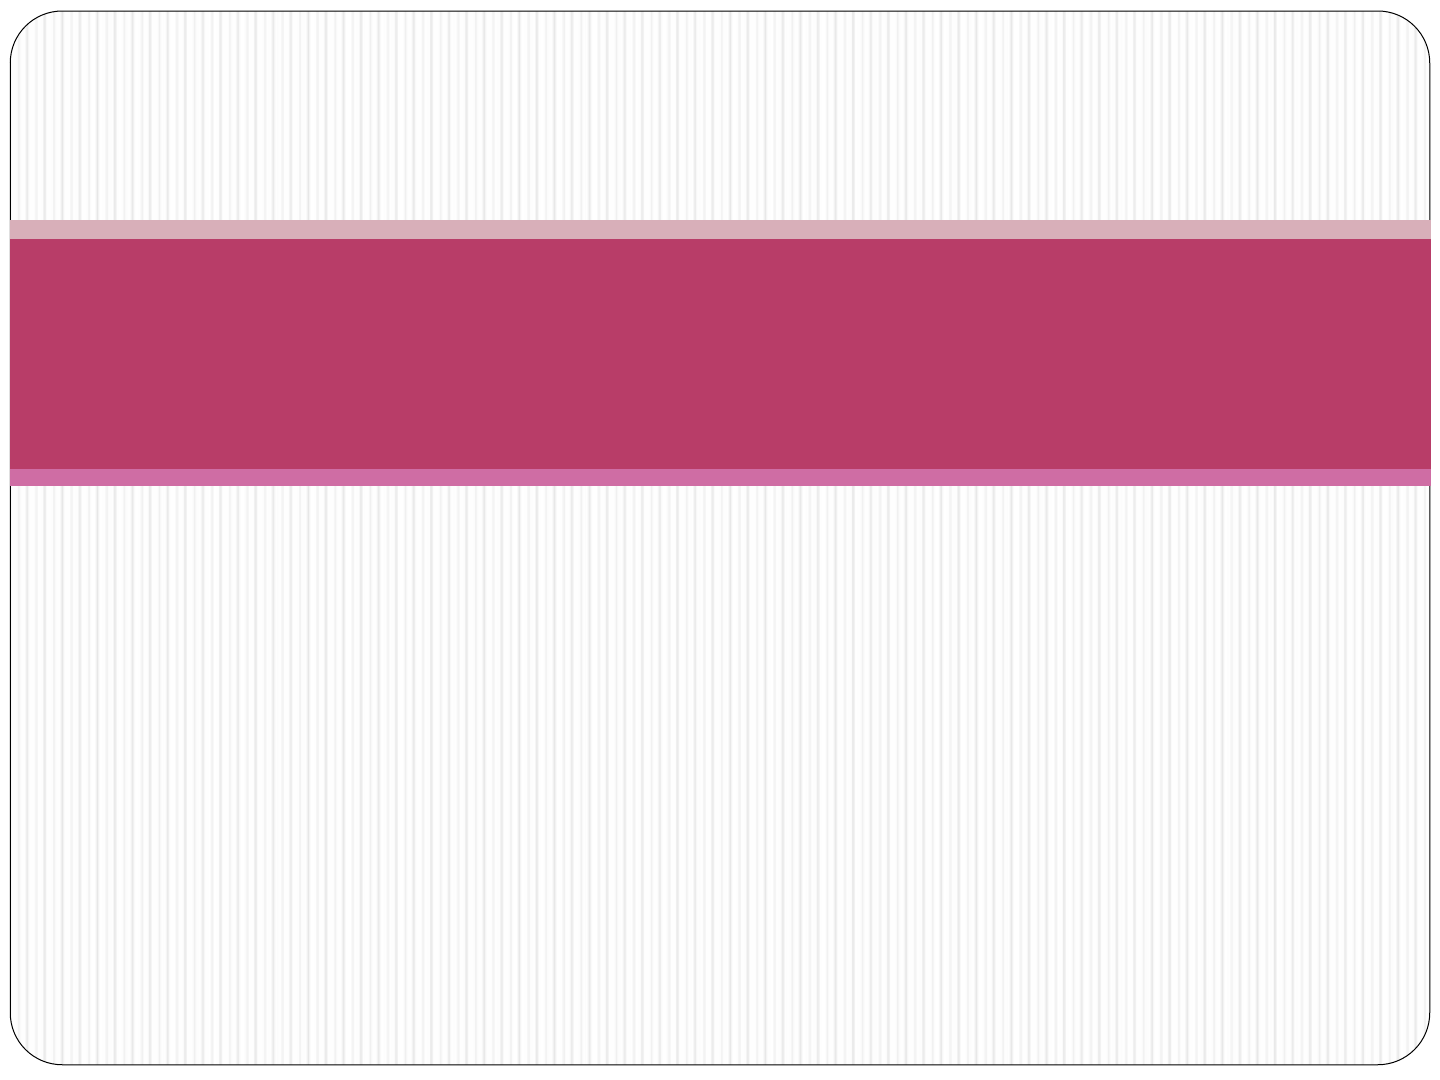Click the white striped area below the band
This screenshot has height=1080, width=1440.
pos(720,775)
